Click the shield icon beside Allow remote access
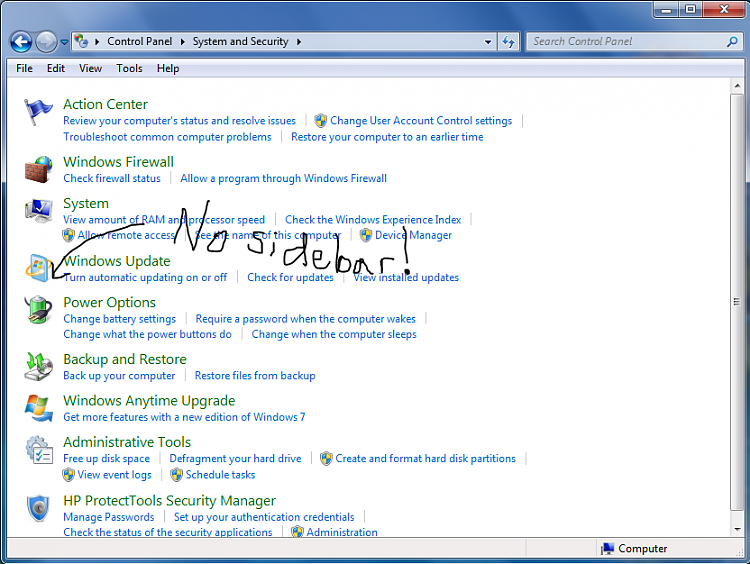 tap(68, 235)
